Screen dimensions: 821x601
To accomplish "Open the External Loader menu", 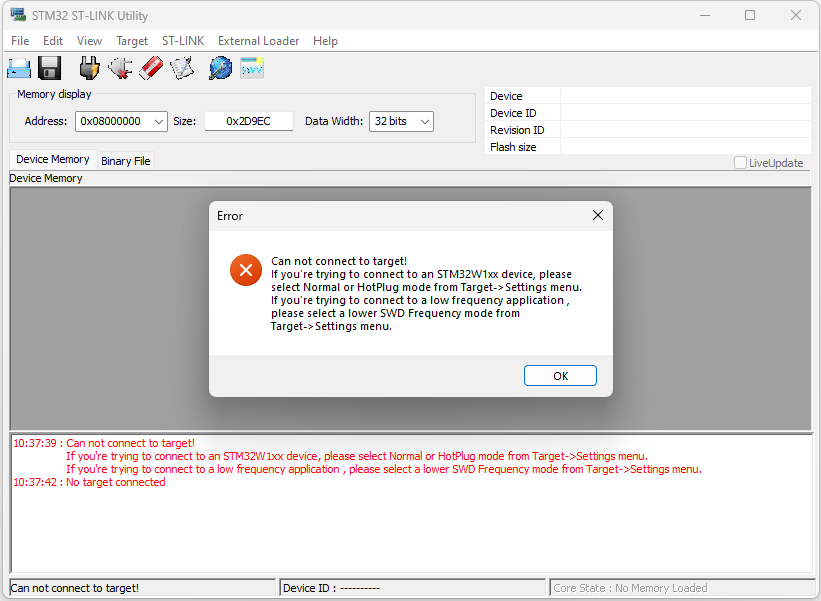I will (259, 41).
